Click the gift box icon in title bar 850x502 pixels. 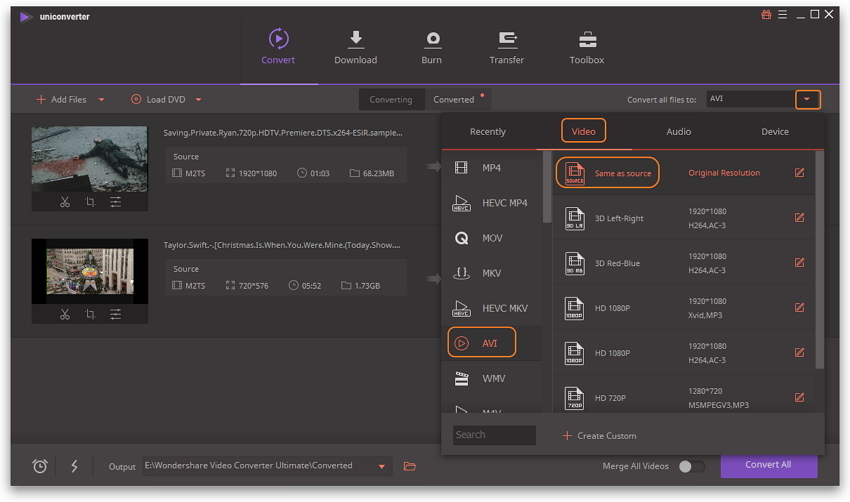tap(766, 15)
